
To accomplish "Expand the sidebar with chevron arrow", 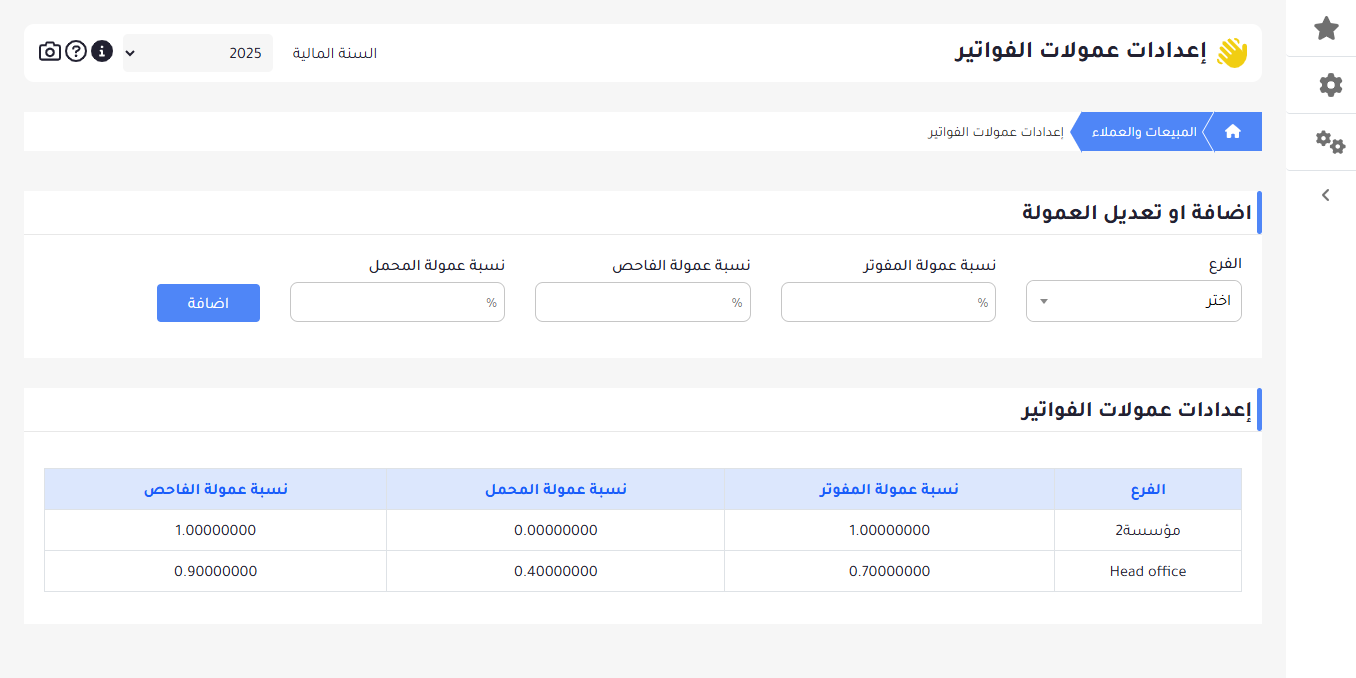I will pyautogui.click(x=1326, y=195).
